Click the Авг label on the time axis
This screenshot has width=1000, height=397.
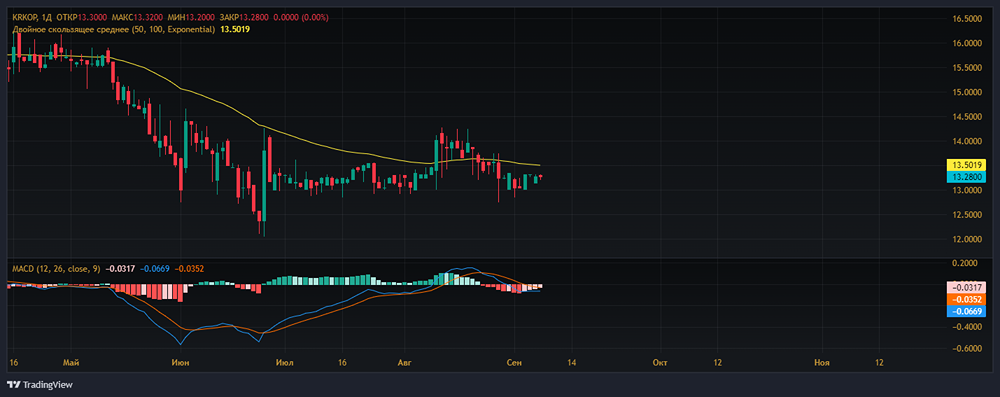coord(404,363)
